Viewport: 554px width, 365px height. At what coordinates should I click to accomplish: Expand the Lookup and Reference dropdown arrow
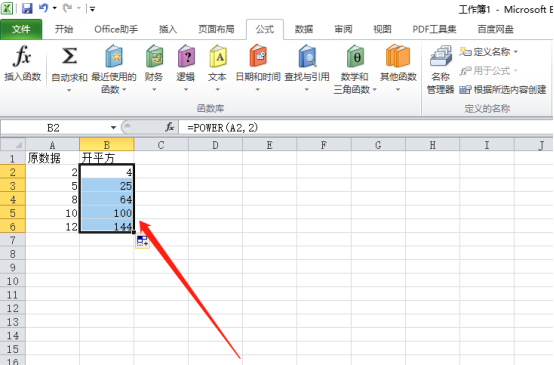(307, 90)
